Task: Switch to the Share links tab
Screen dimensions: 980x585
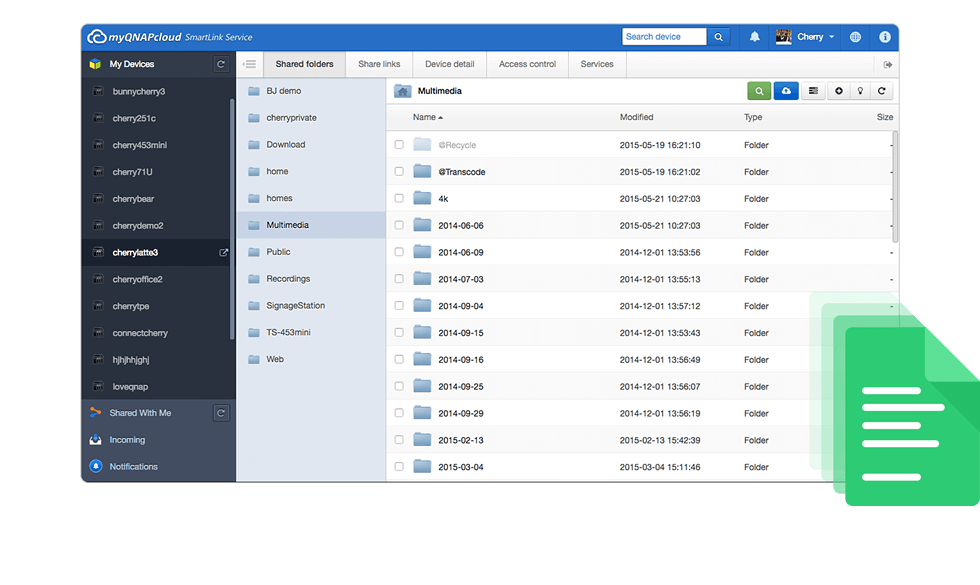Action: point(378,63)
